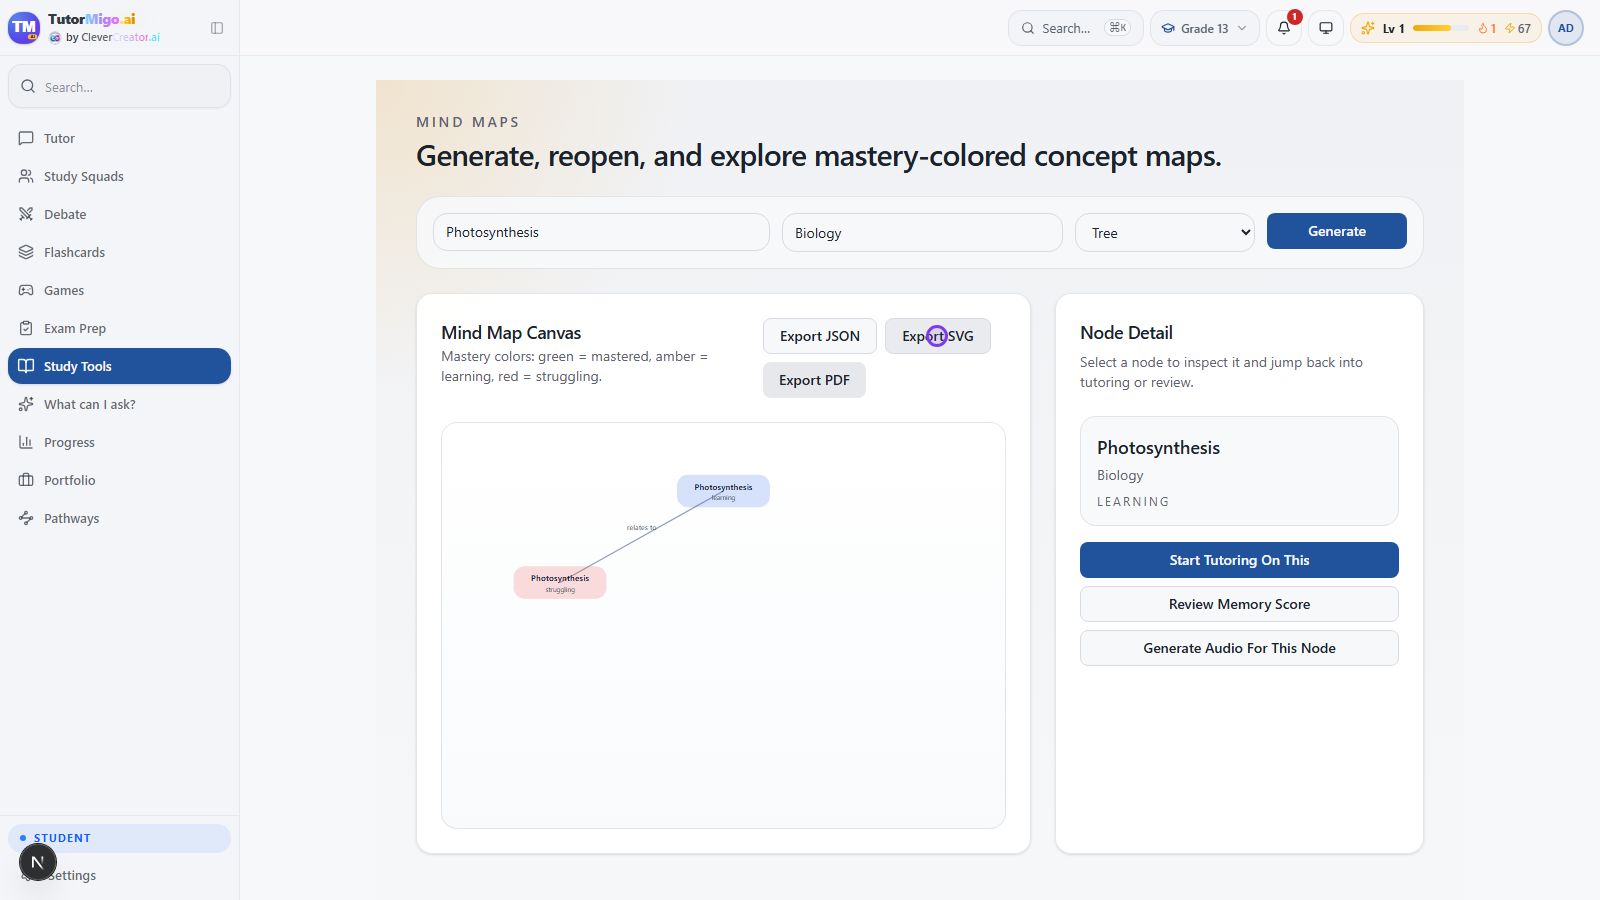The width and height of the screenshot is (1600, 900).
Task: Collapse the sidebar with the panel icon
Action: [217, 28]
